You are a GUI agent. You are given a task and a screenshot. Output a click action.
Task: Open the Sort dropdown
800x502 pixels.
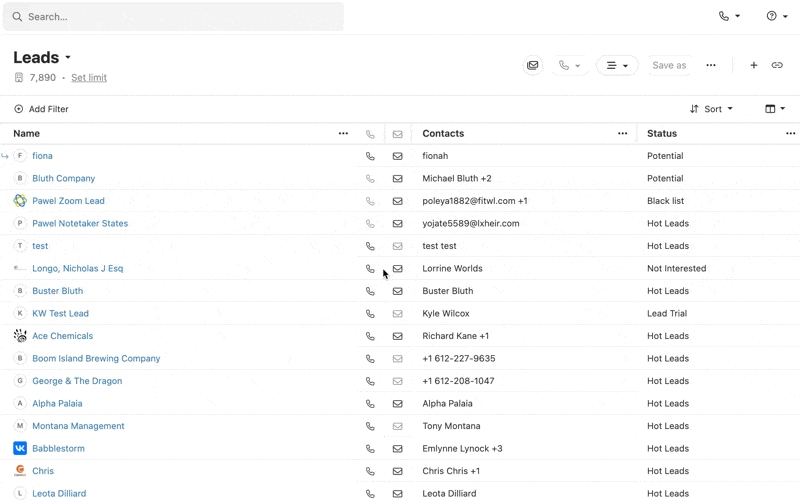(711, 109)
